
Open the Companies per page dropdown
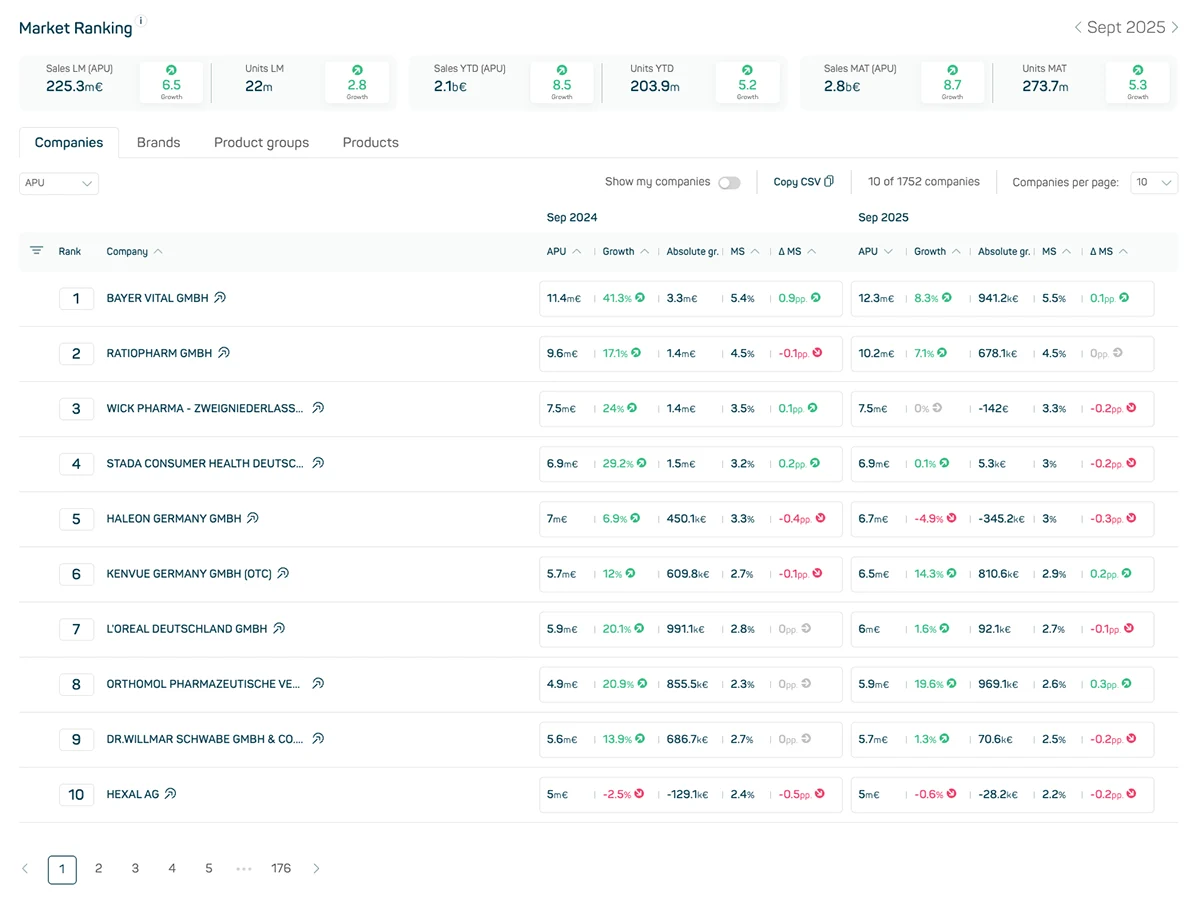pos(1155,182)
